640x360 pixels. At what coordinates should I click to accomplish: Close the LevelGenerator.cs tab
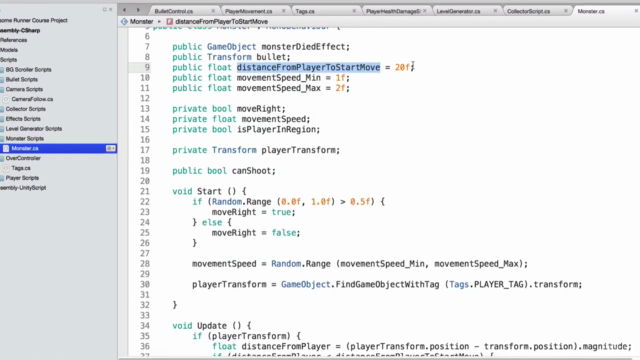(x=495, y=11)
